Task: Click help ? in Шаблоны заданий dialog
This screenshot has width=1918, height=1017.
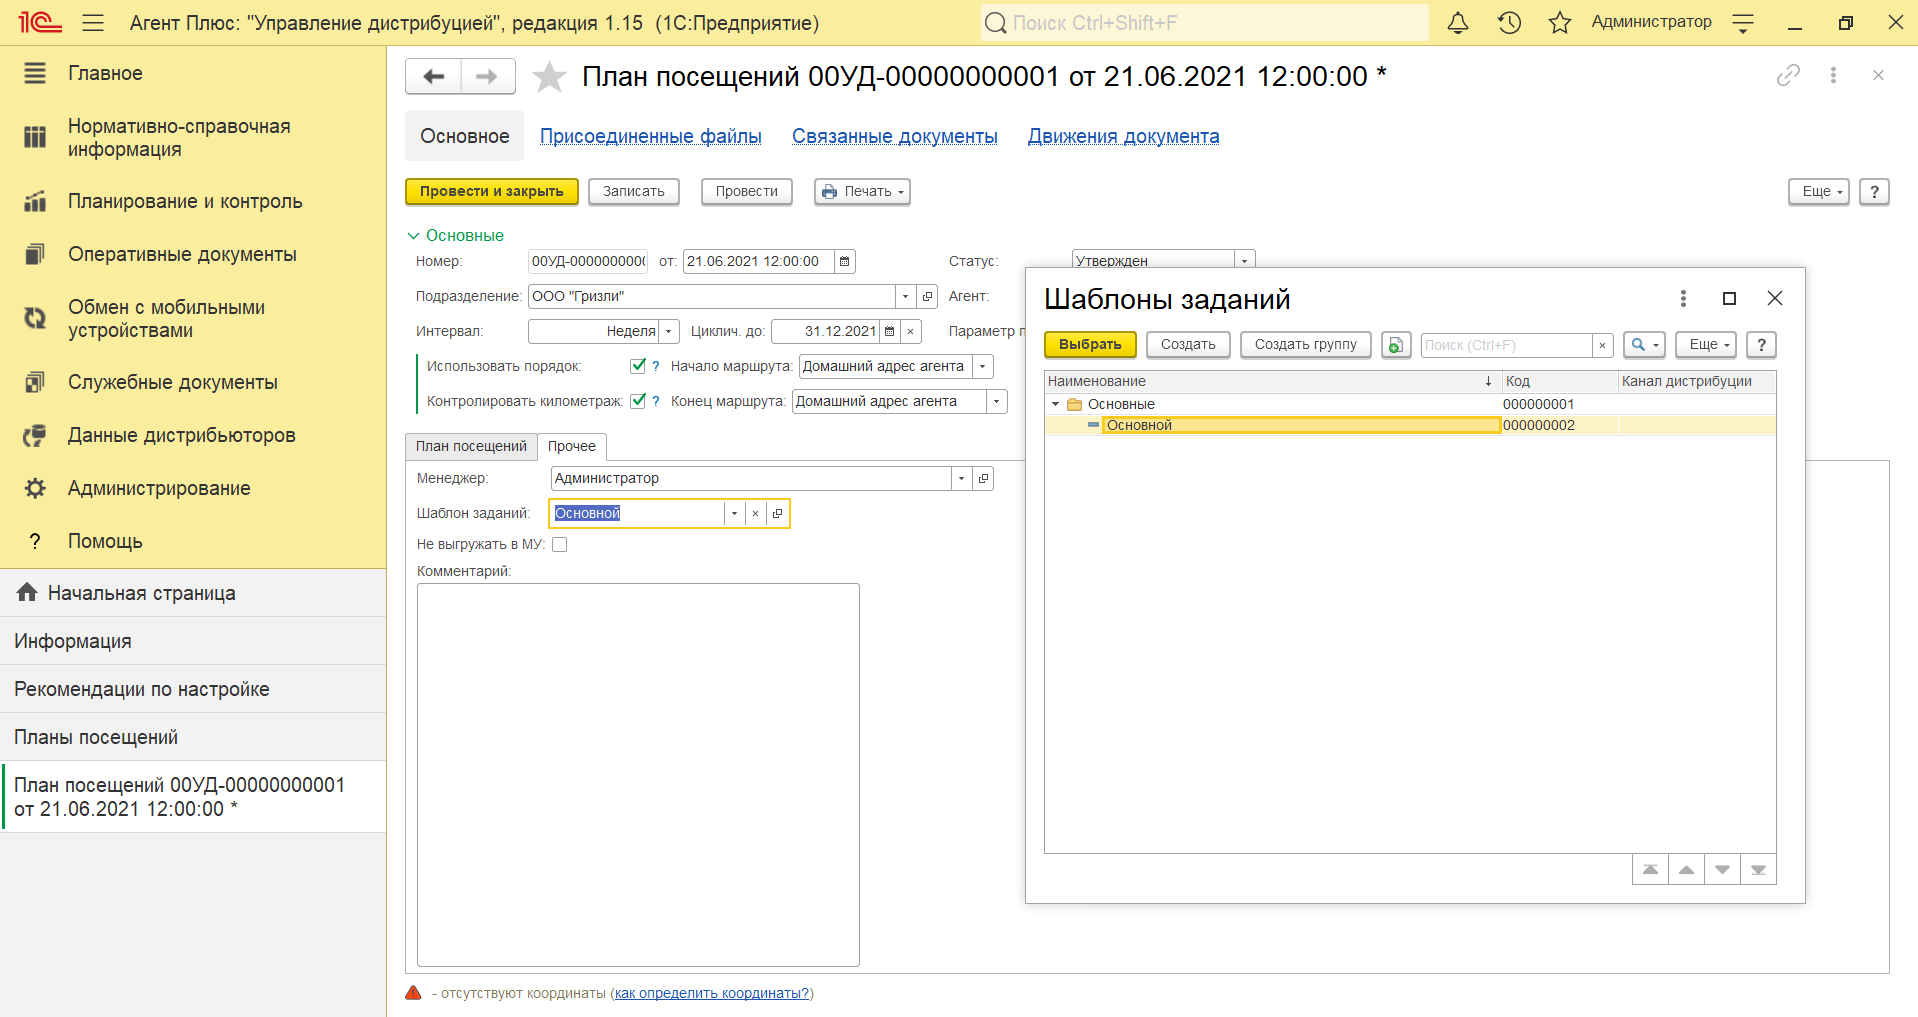Action: coord(1761,344)
